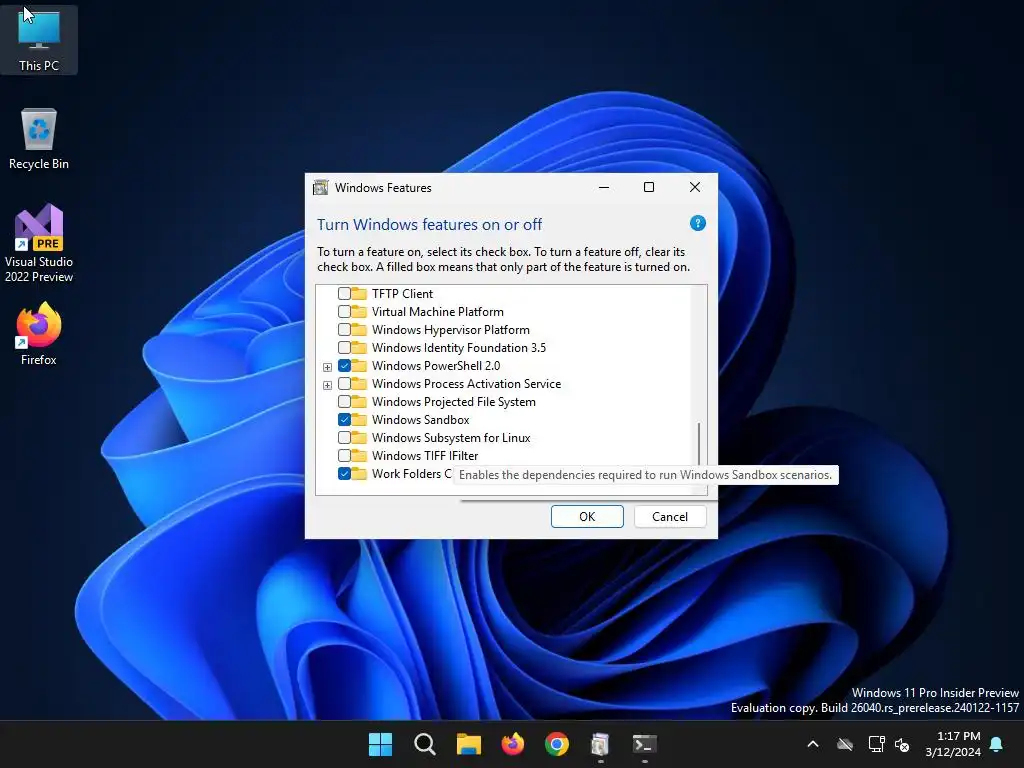The width and height of the screenshot is (1024, 768).
Task: Enable Windows Subsystem for Linux checkbox
Action: click(x=344, y=438)
